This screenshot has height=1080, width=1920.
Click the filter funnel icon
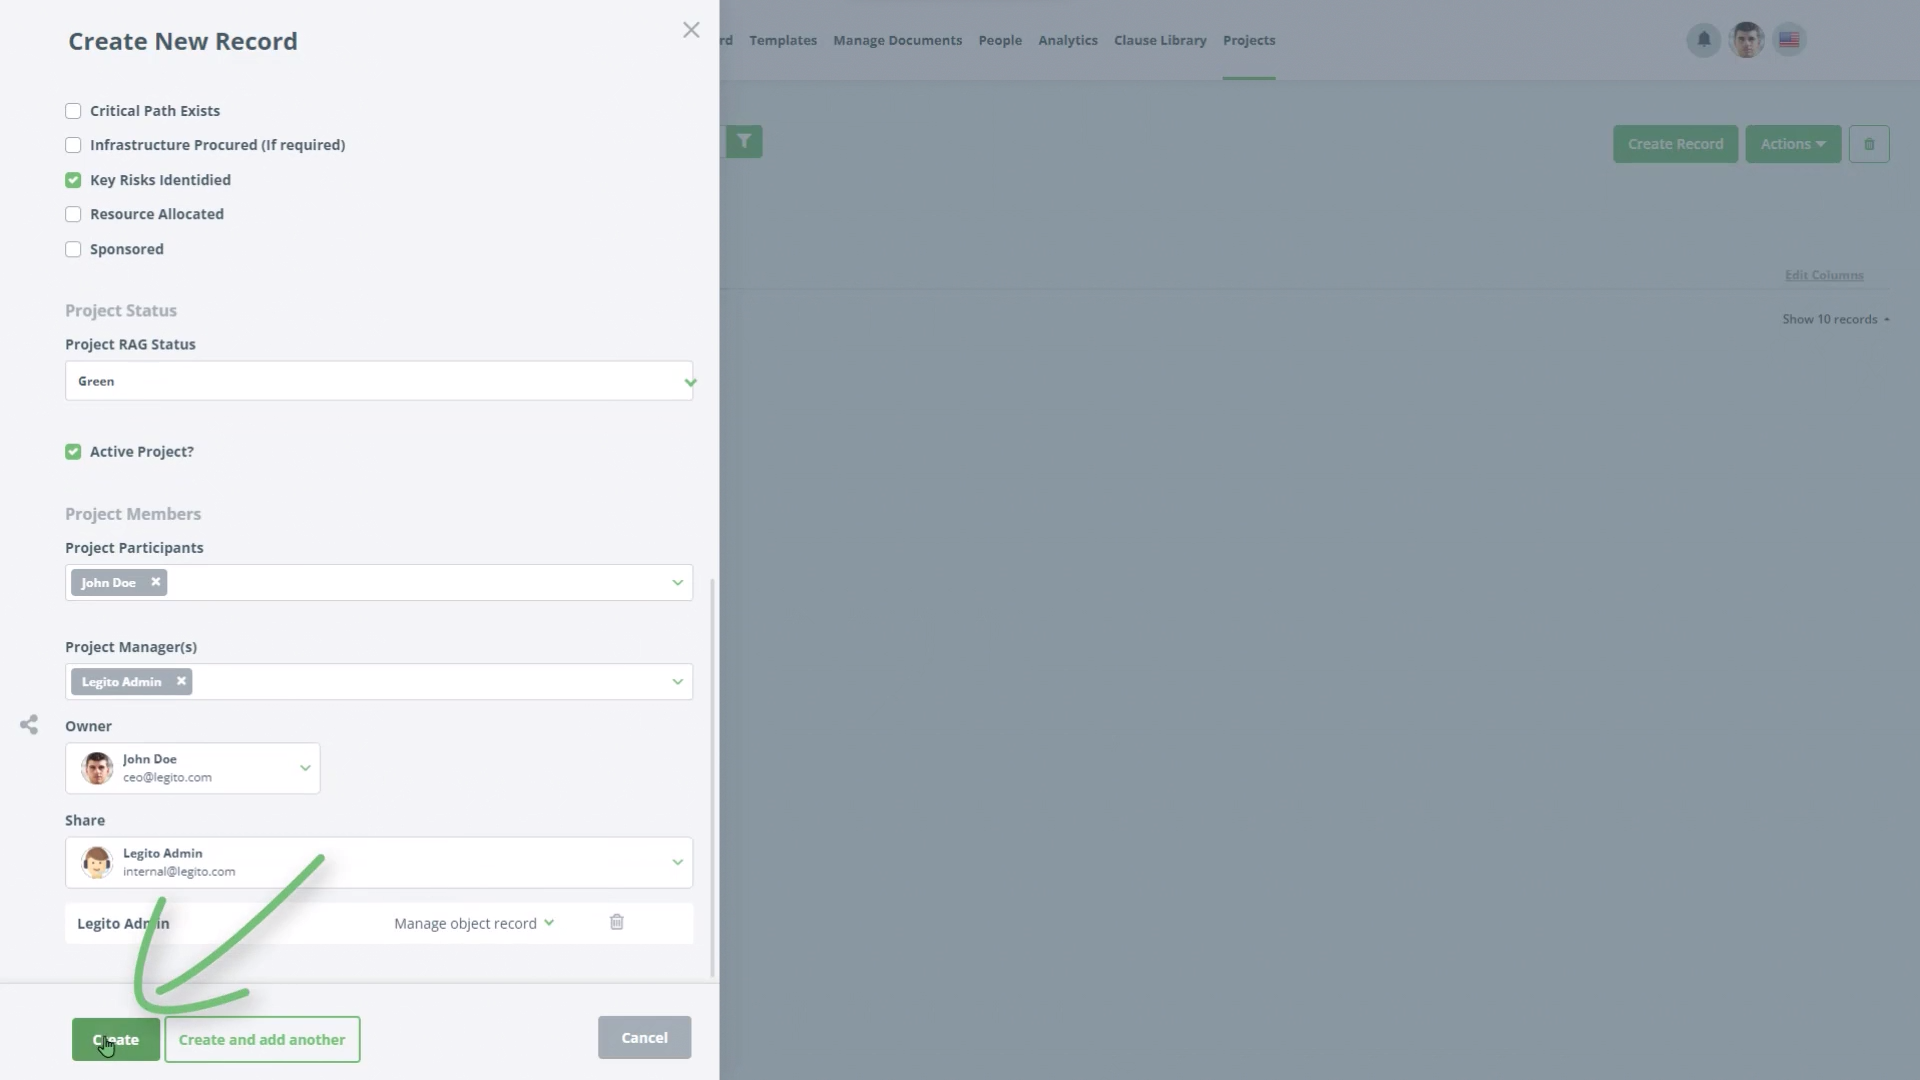click(x=744, y=141)
